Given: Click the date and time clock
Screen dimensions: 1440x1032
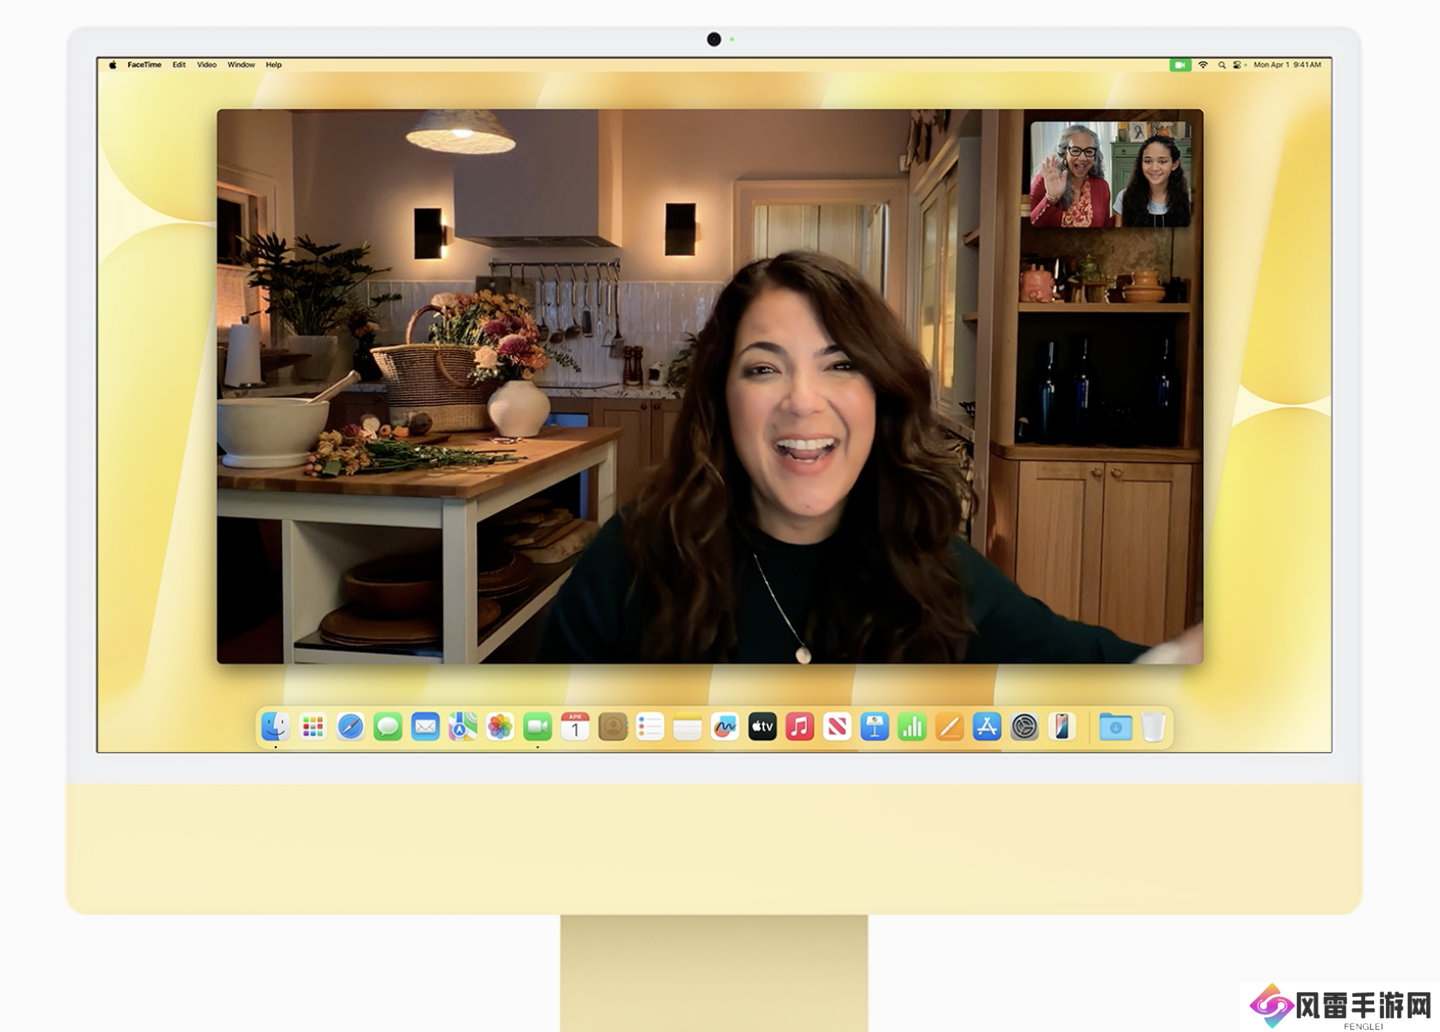Looking at the screenshot, I should 1287,65.
